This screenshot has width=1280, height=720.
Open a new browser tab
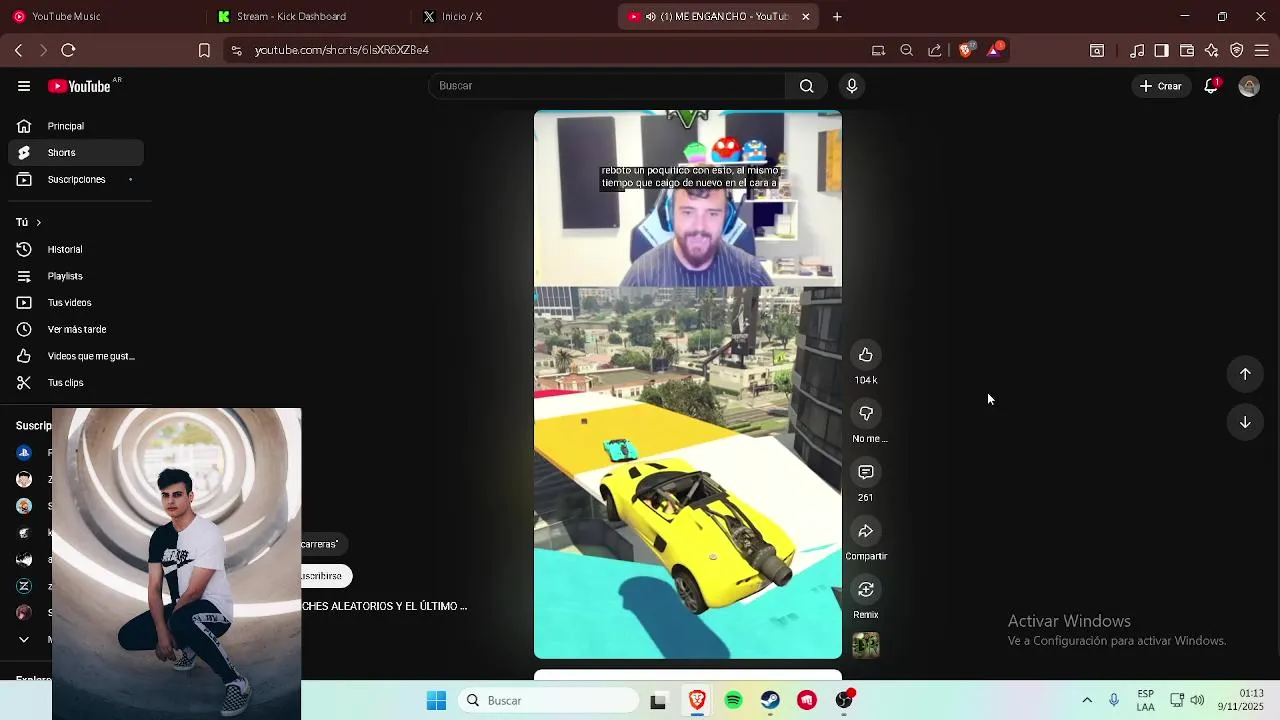tap(837, 17)
